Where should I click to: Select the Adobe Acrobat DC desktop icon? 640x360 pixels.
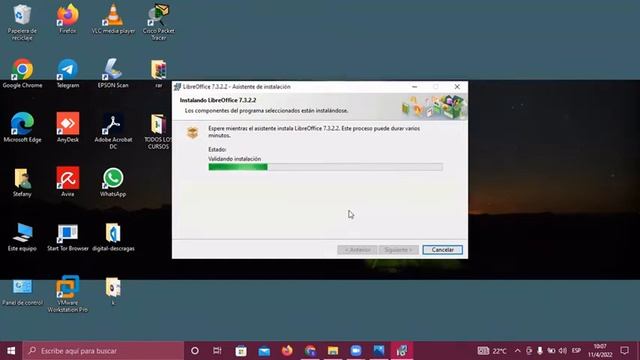tap(113, 131)
